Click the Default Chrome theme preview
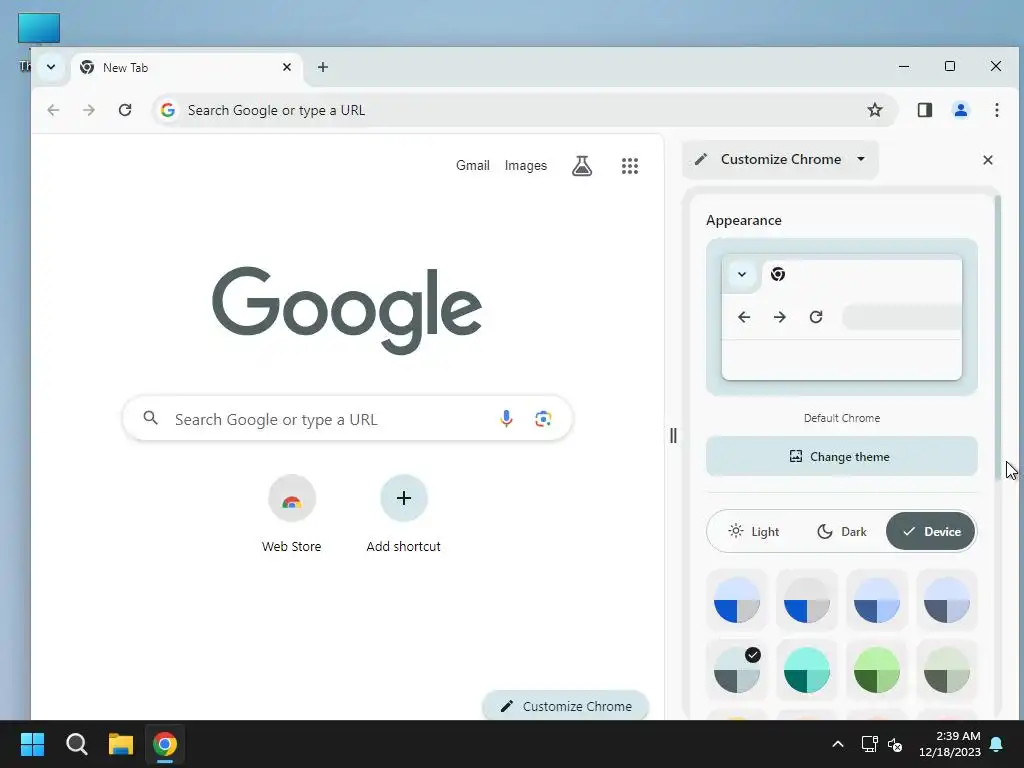 [x=842, y=317]
